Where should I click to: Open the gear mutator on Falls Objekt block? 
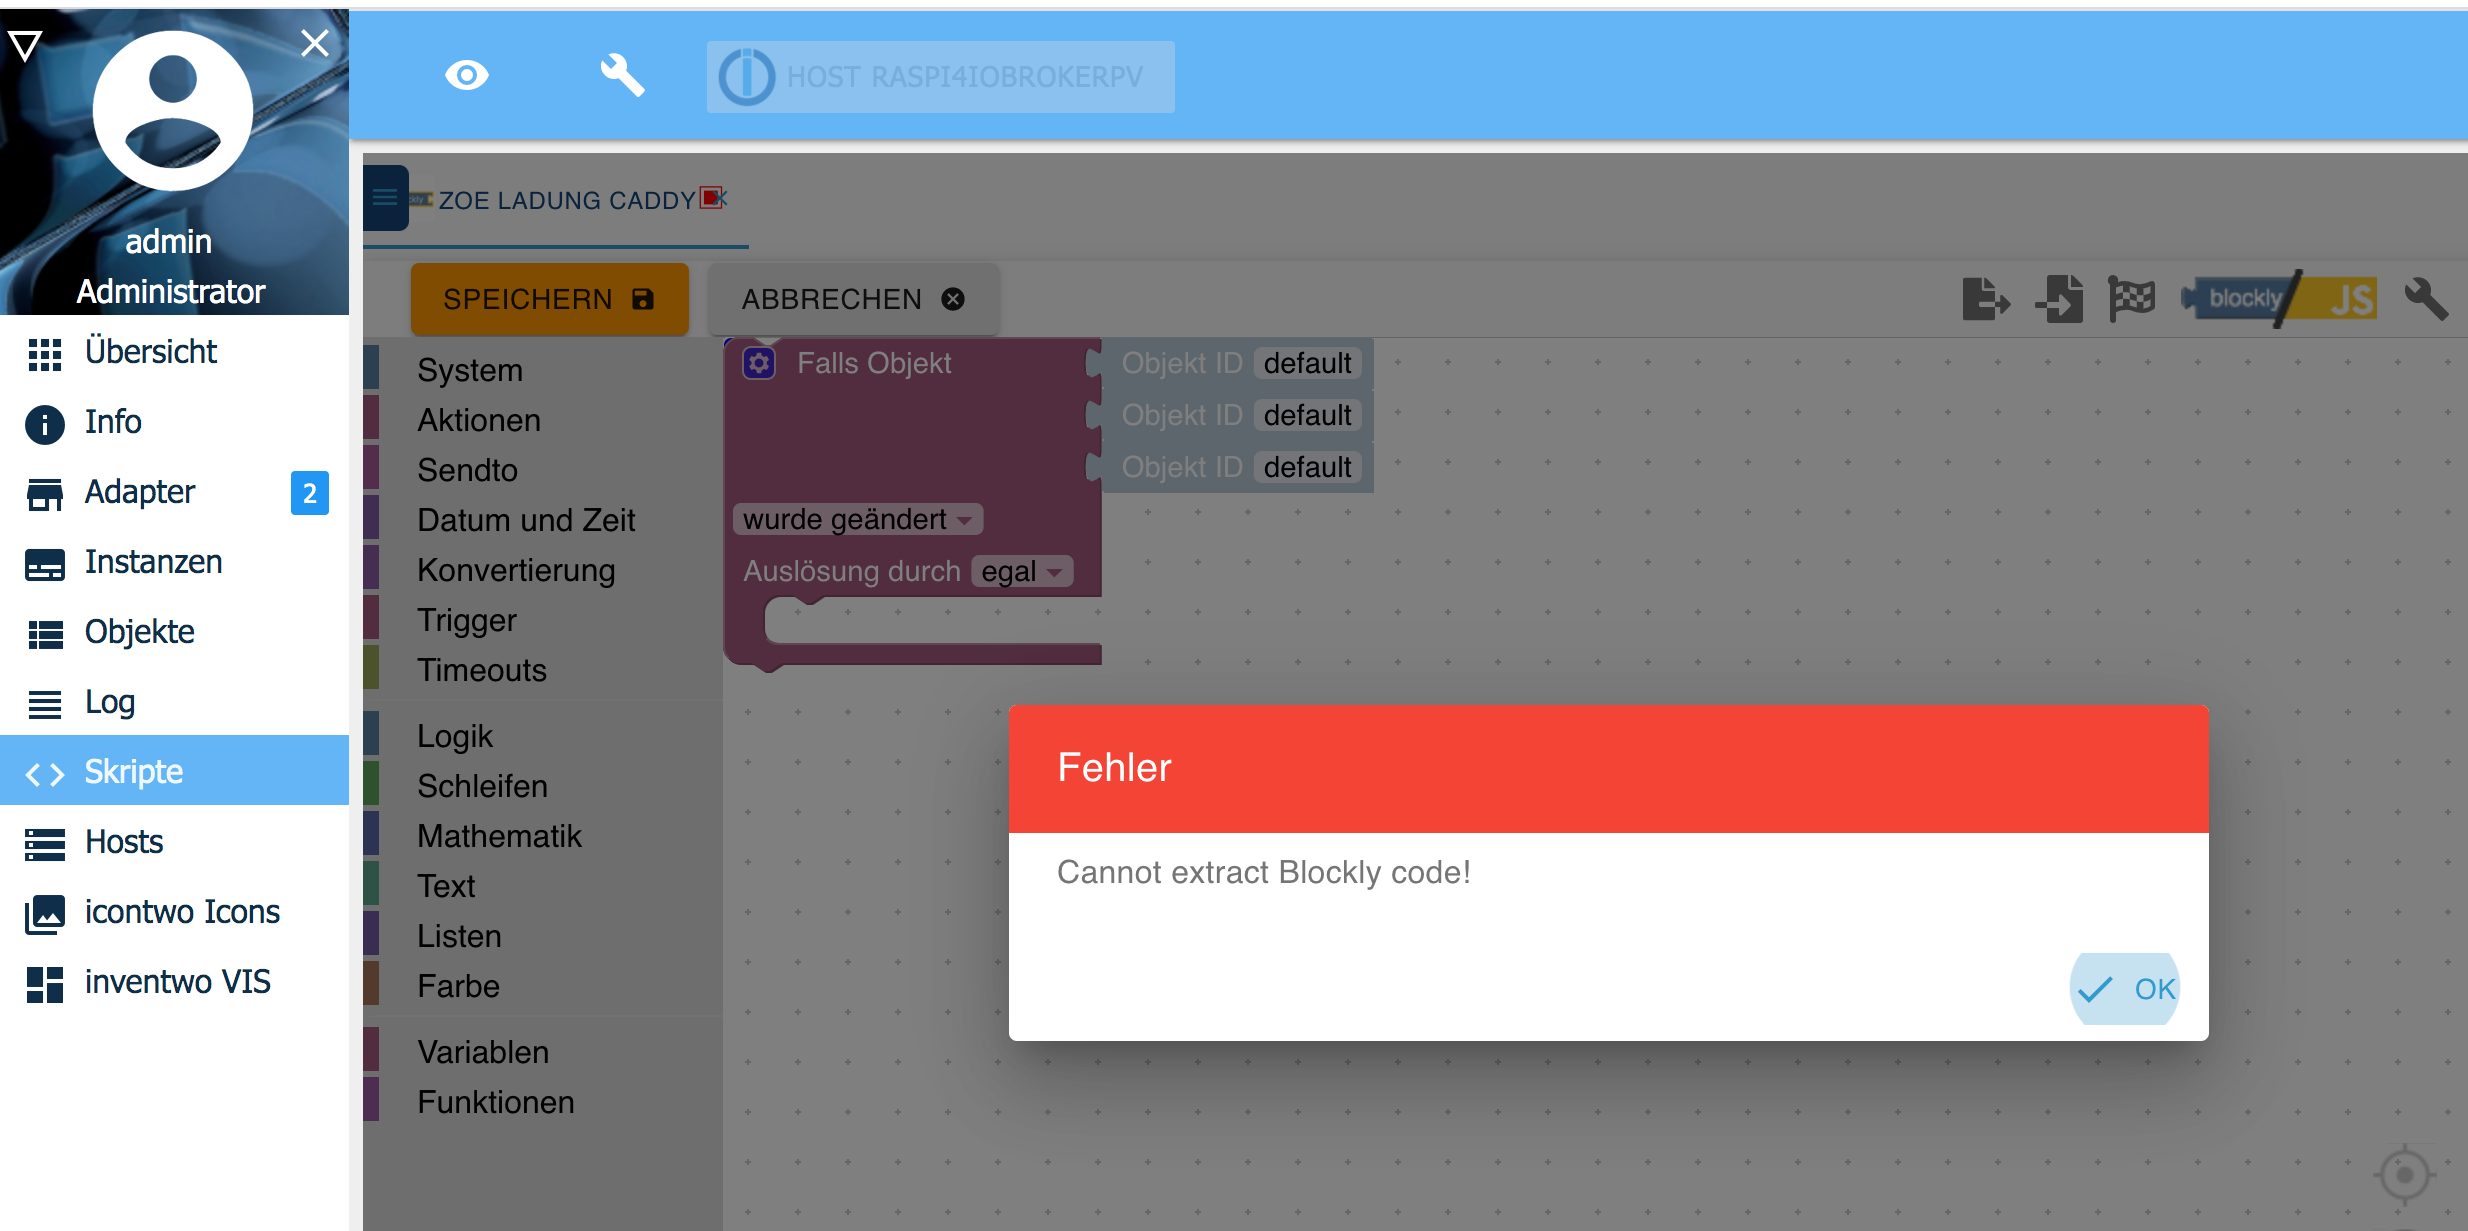(758, 363)
